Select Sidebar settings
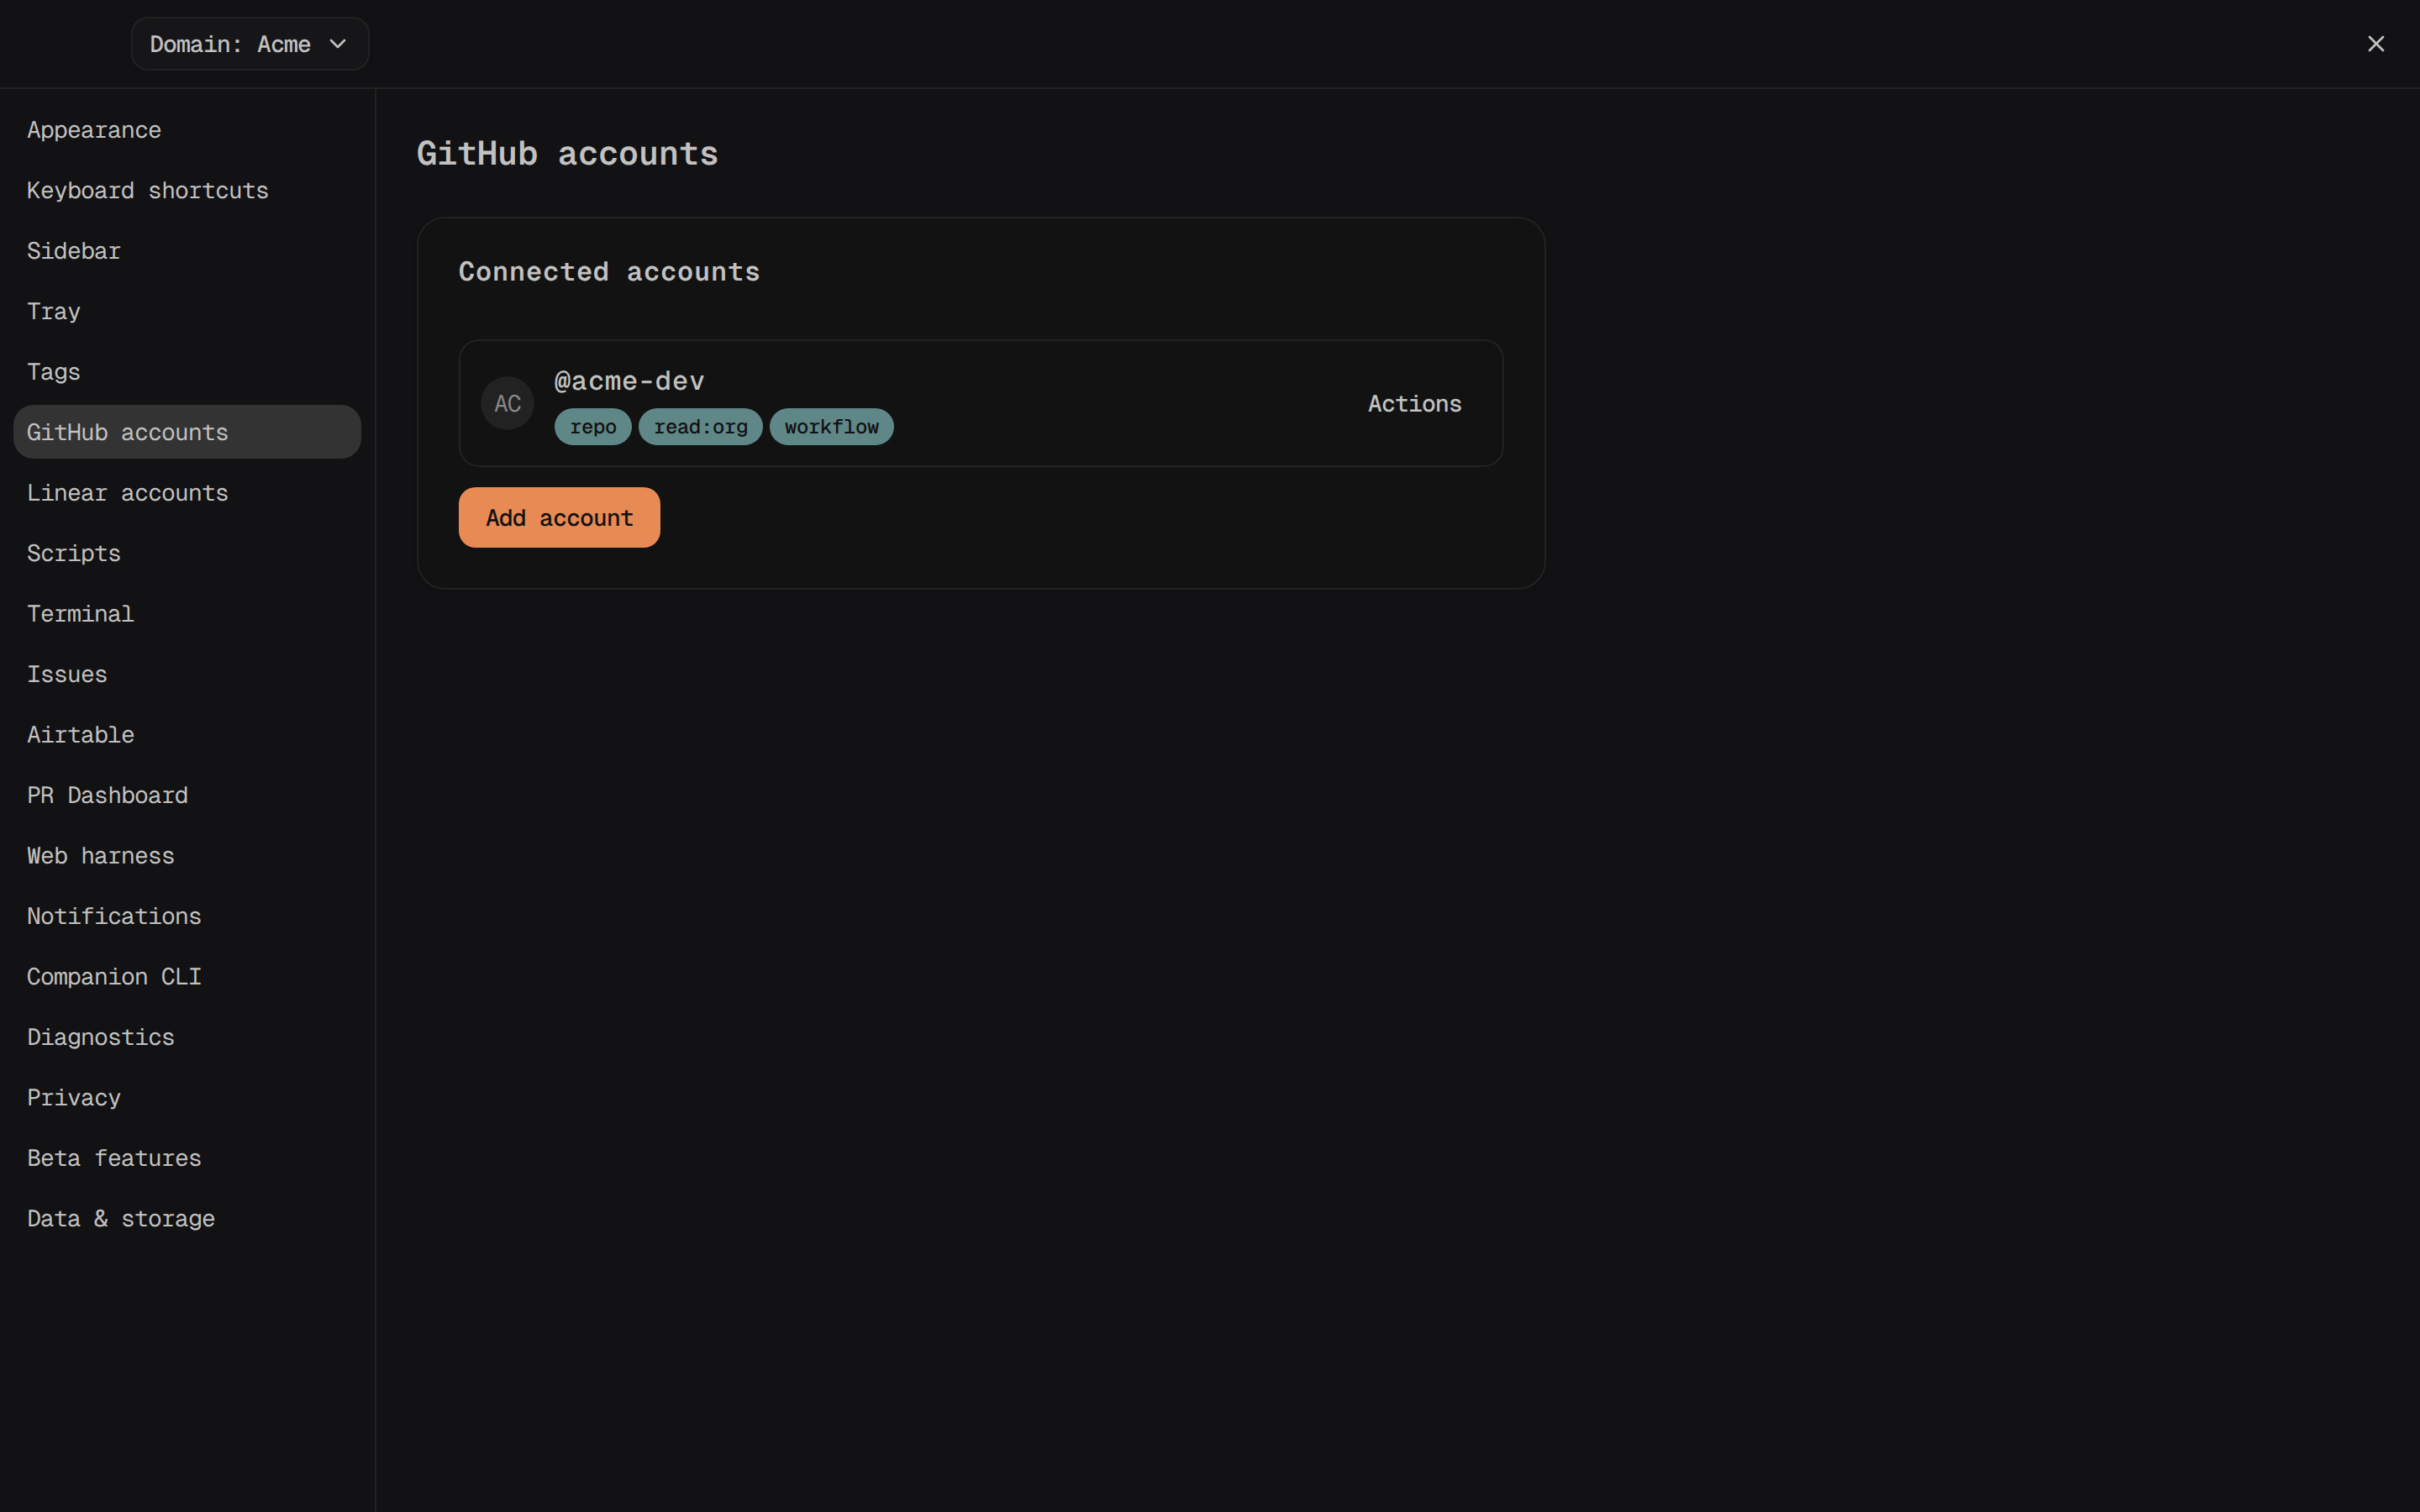 click(187, 251)
